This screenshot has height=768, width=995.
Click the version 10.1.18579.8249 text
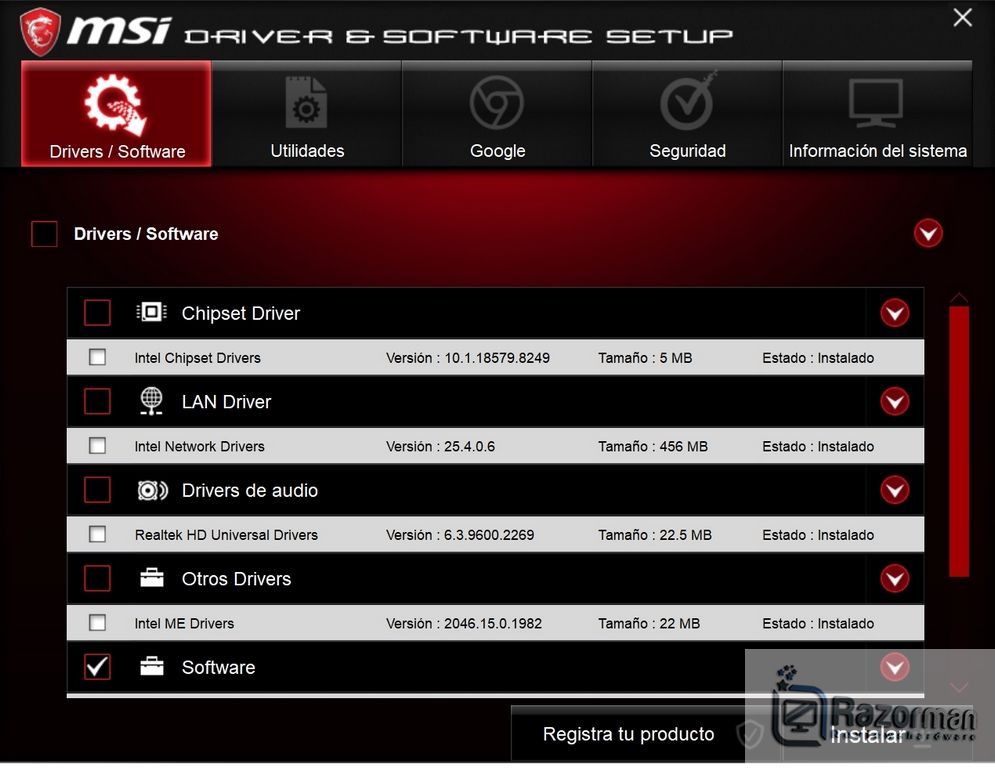(497, 358)
